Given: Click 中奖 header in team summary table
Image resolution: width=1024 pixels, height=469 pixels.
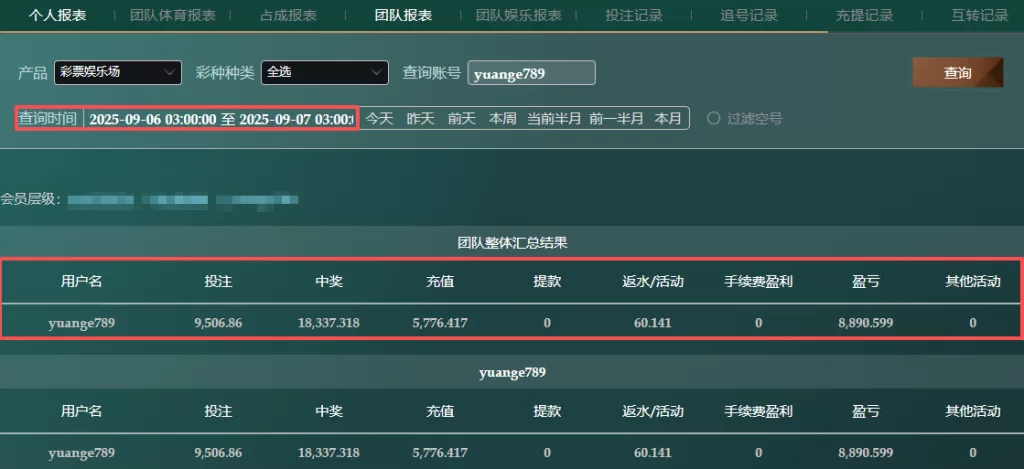Looking at the screenshot, I should pyautogui.click(x=328, y=282).
